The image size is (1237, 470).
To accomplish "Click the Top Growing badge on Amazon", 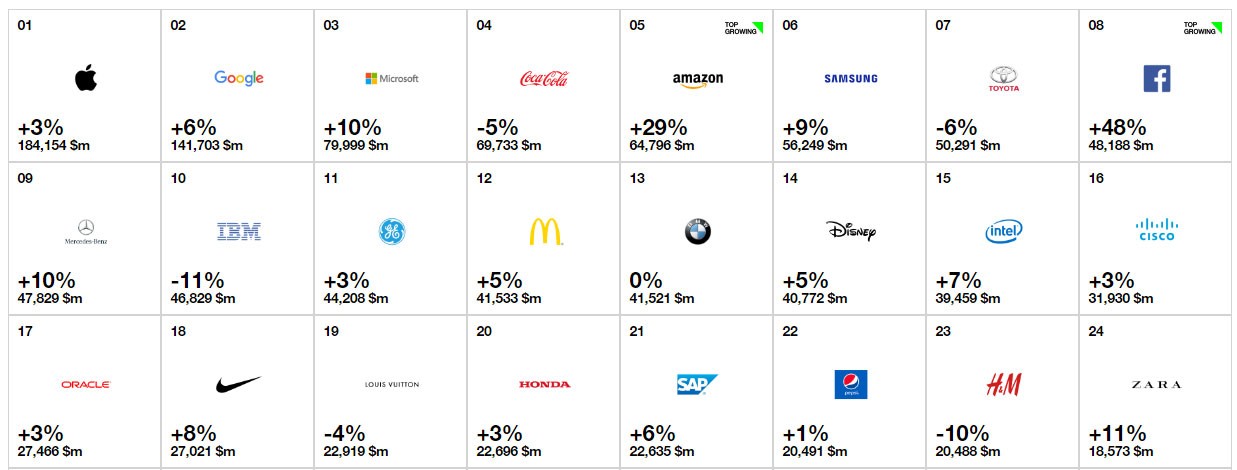I will (743, 28).
